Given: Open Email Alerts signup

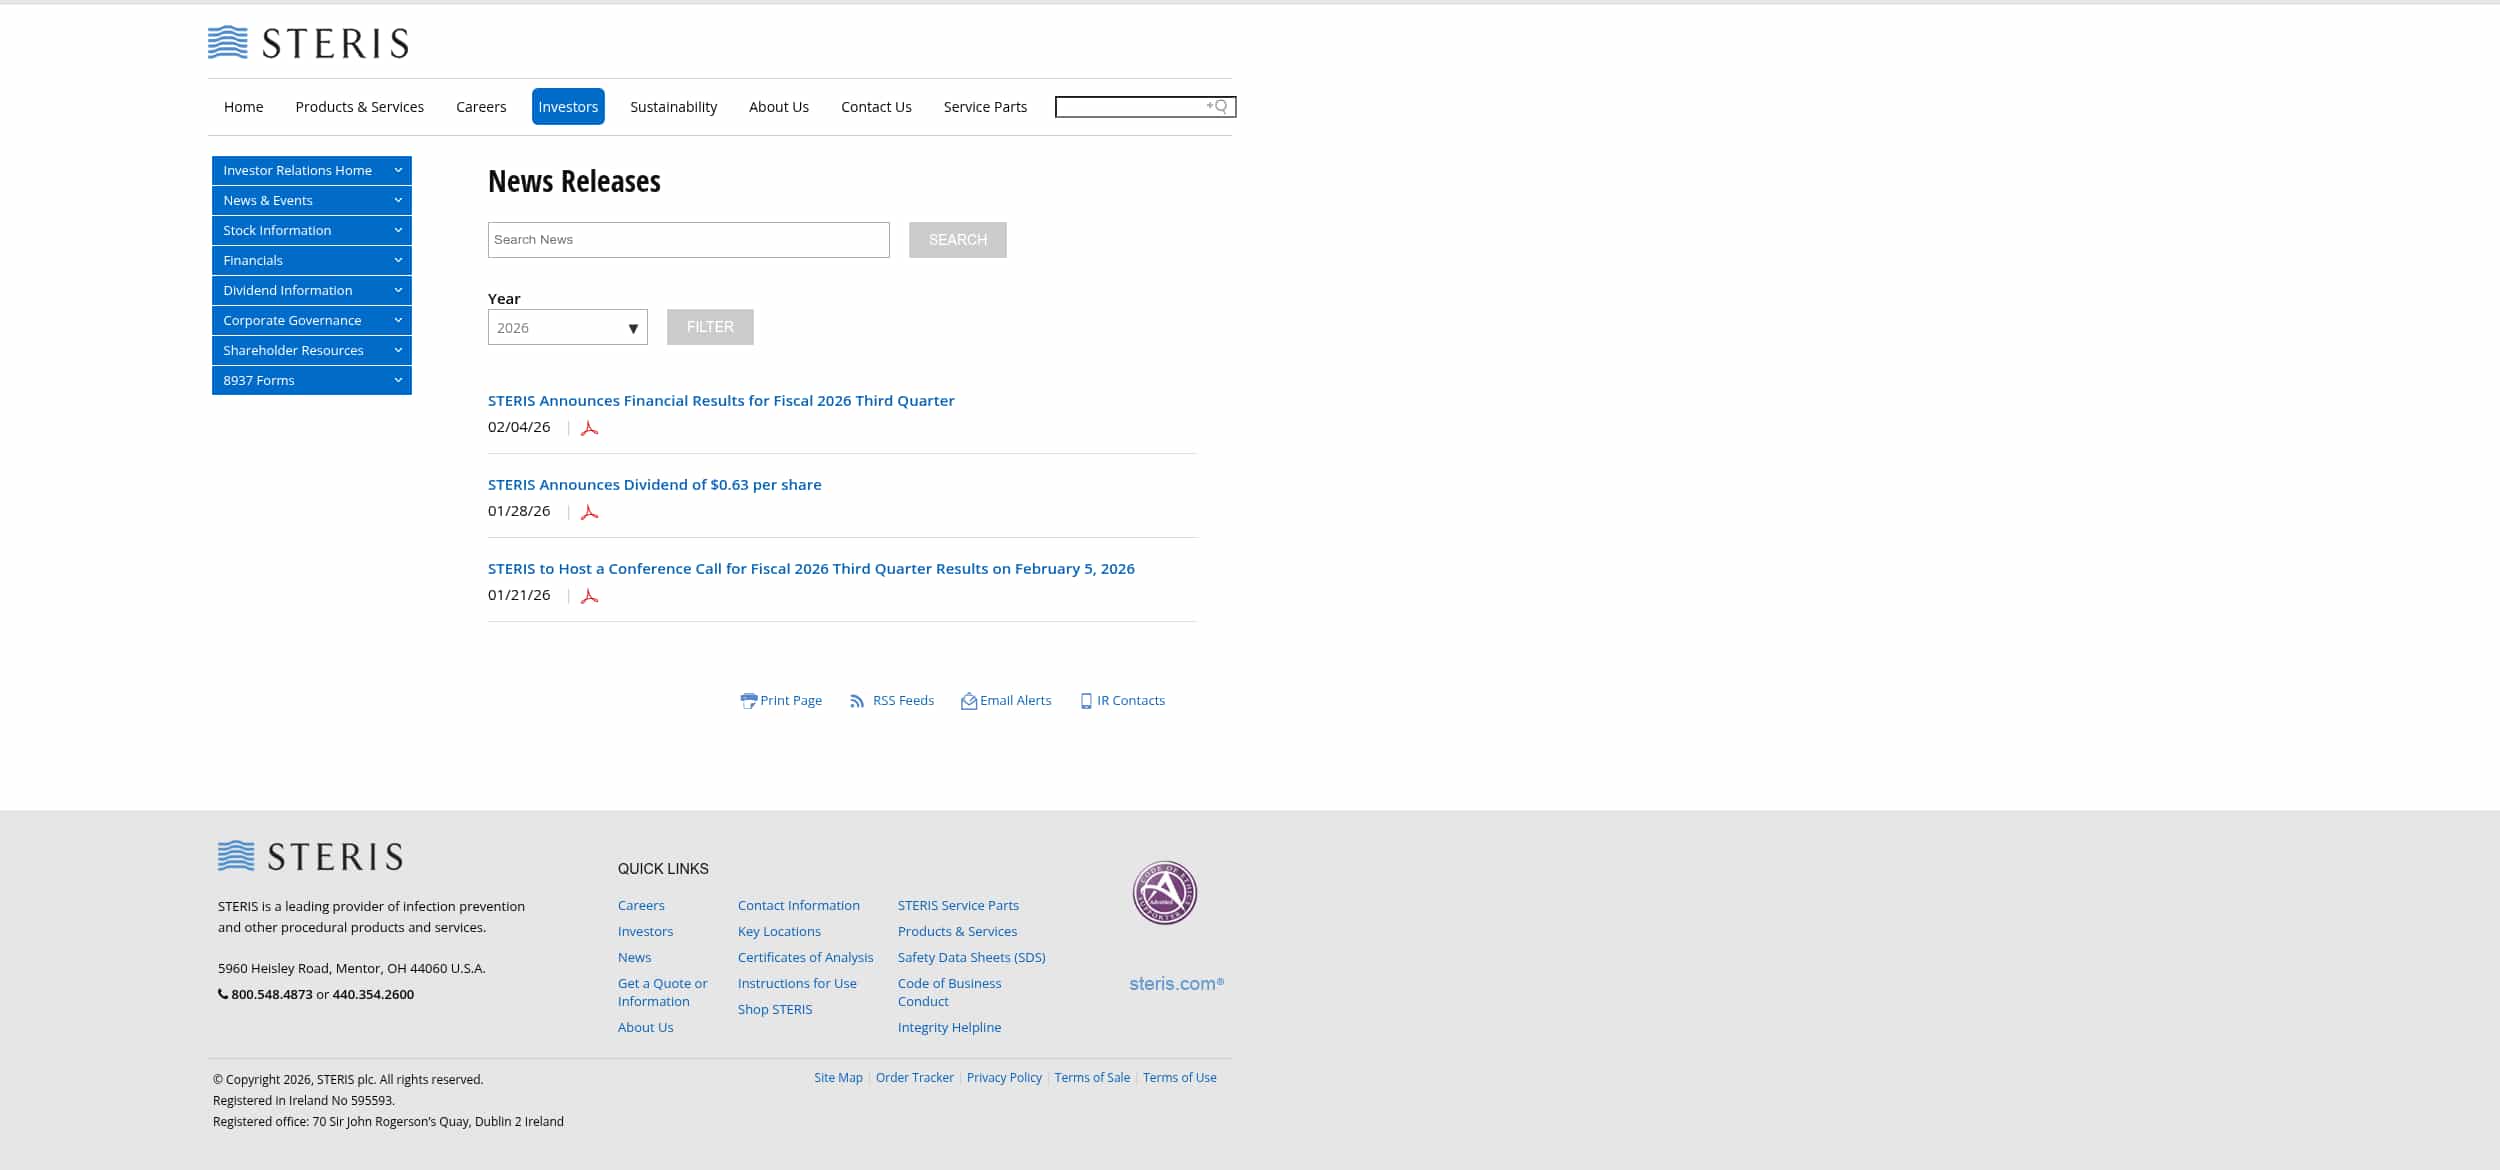Looking at the screenshot, I should point(1006,700).
